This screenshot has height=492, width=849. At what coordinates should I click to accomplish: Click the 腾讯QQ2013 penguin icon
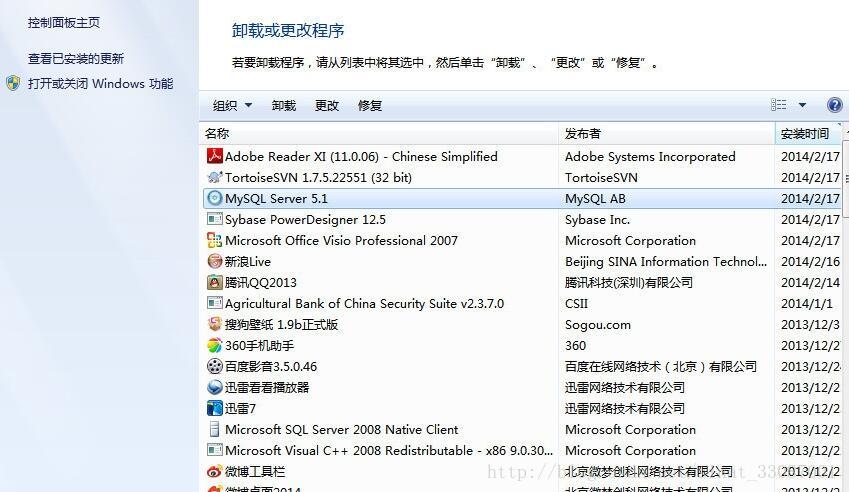click(x=214, y=282)
